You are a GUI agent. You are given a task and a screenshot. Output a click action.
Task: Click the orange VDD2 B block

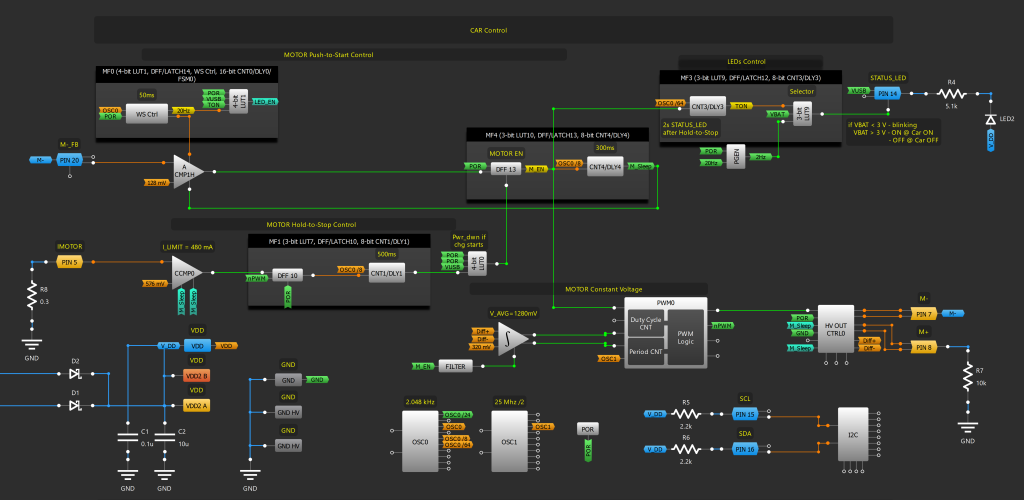pos(196,376)
